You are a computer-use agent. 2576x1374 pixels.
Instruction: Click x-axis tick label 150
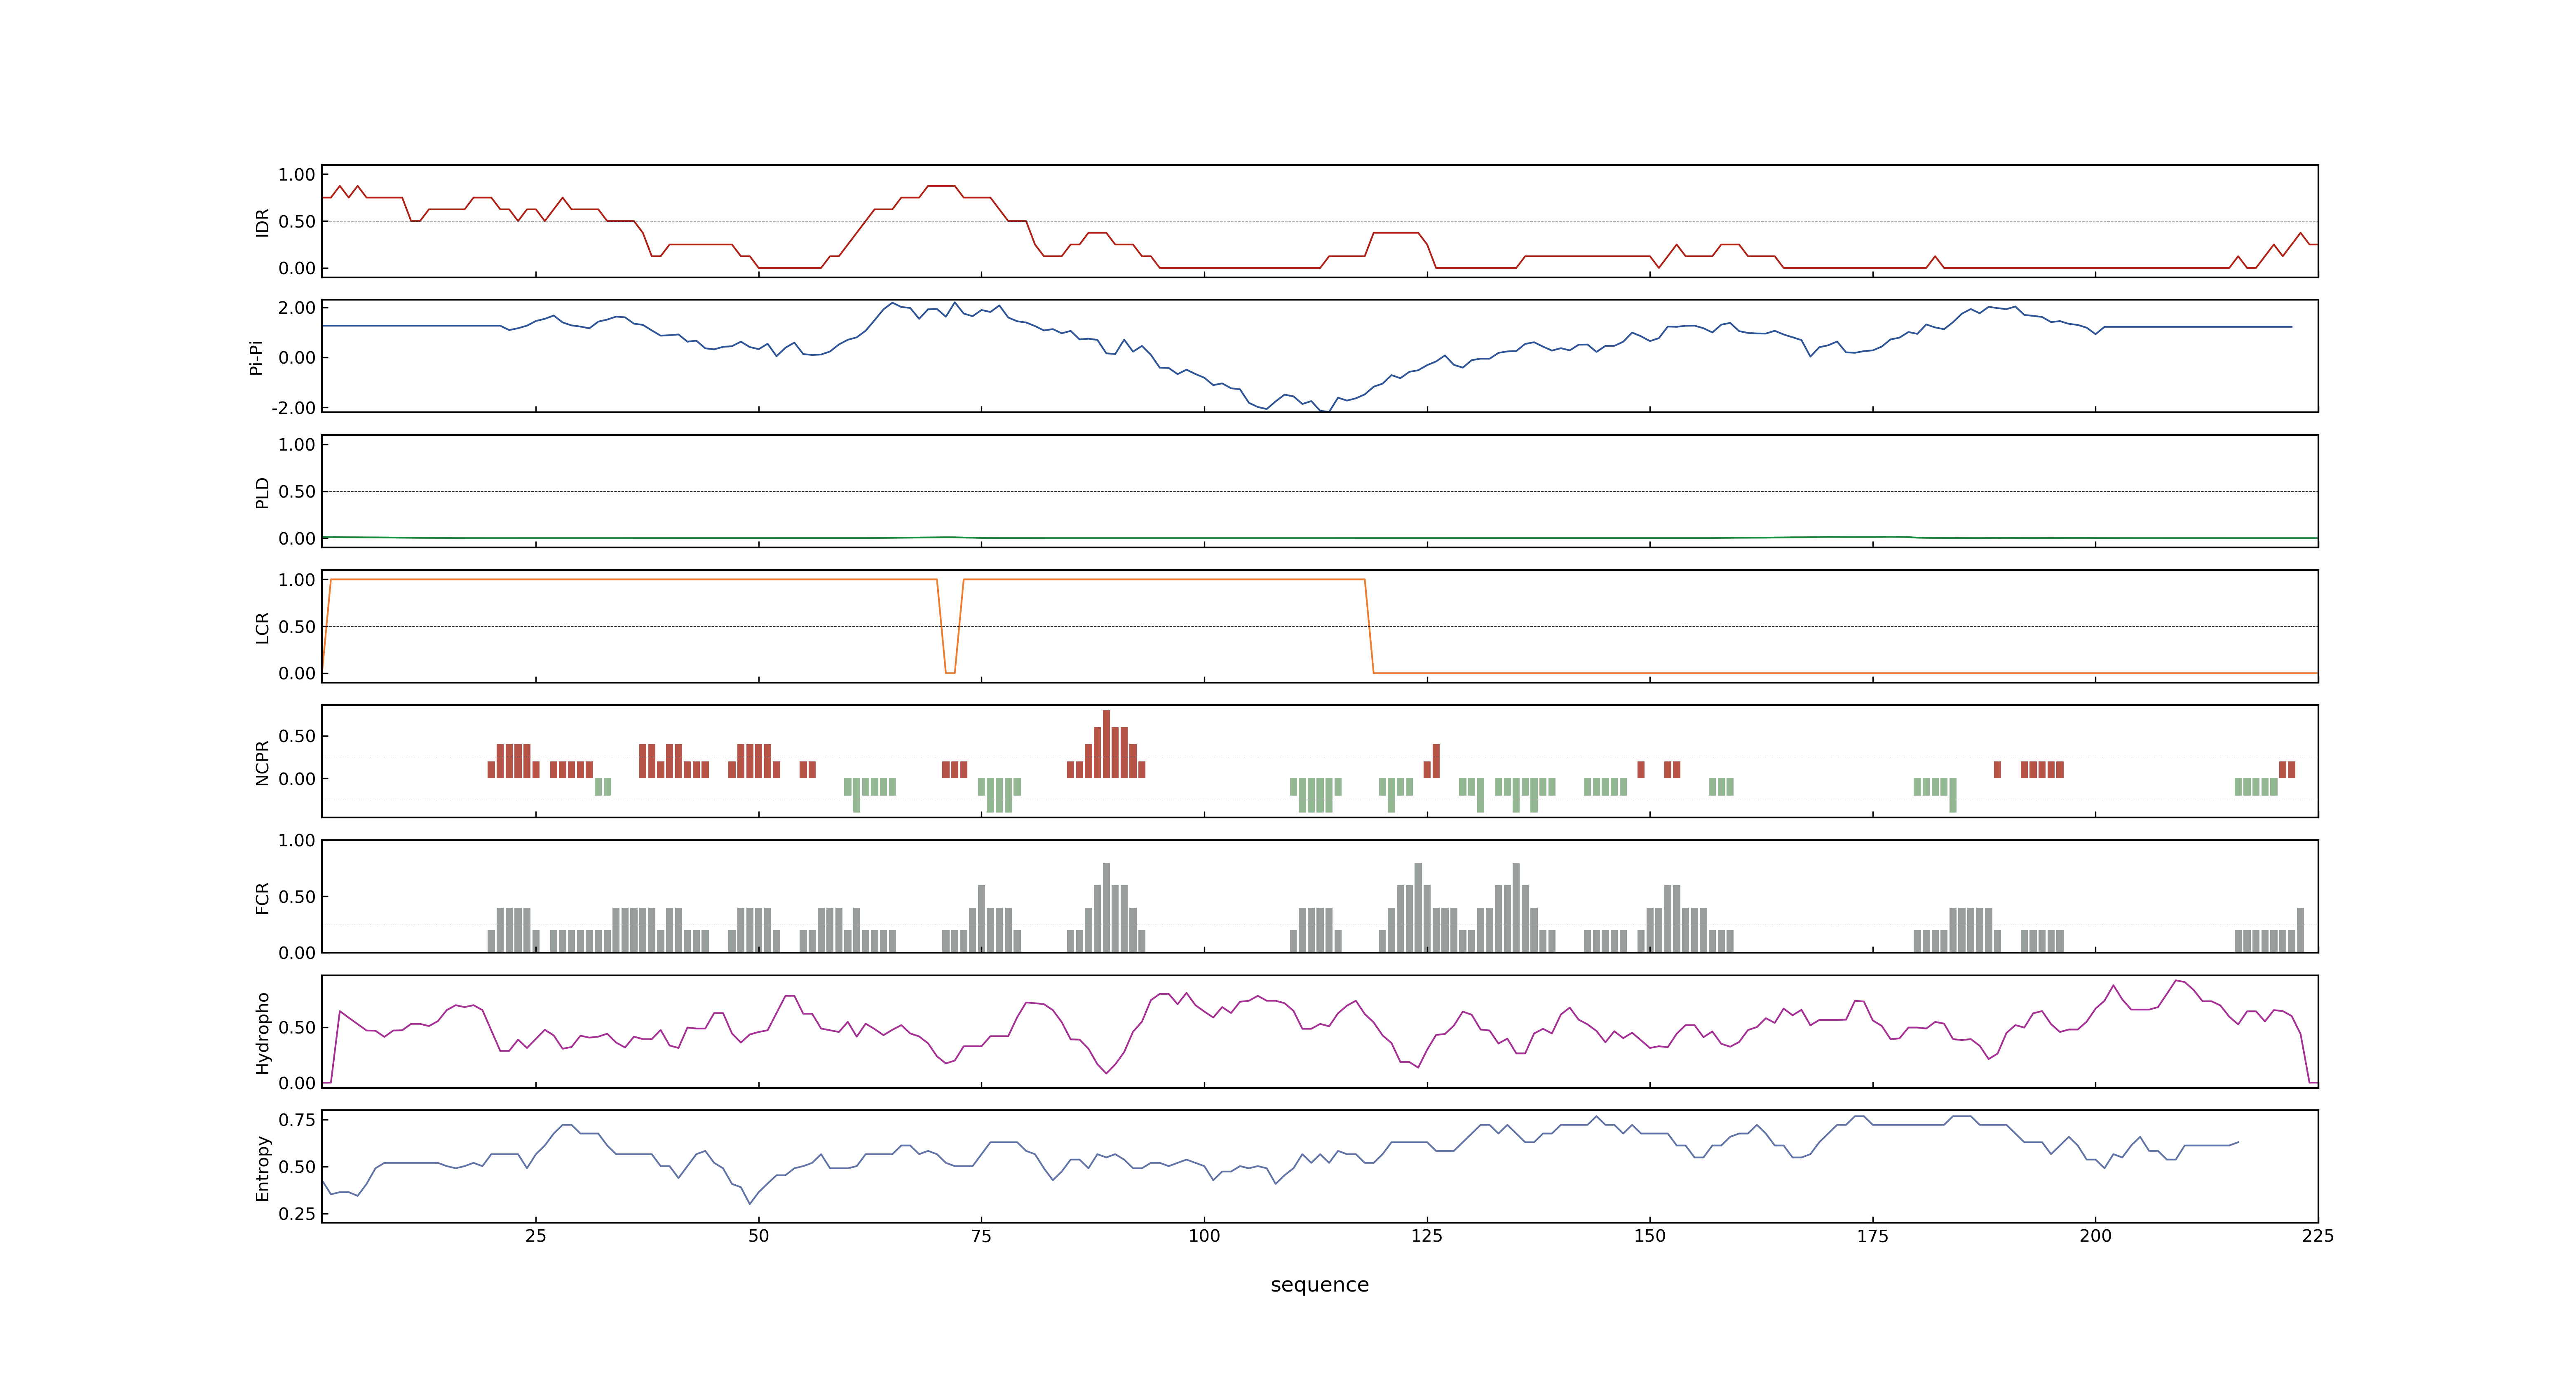[1650, 1235]
